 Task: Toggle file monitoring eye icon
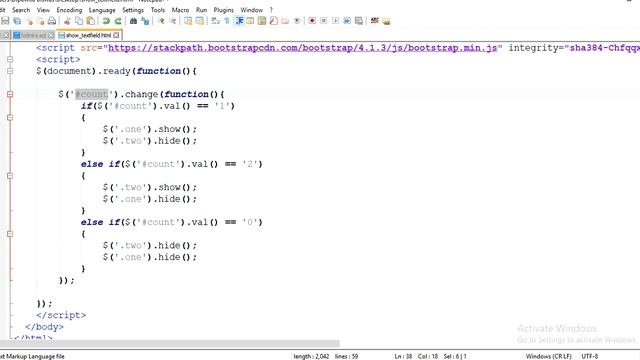click(x=297, y=21)
